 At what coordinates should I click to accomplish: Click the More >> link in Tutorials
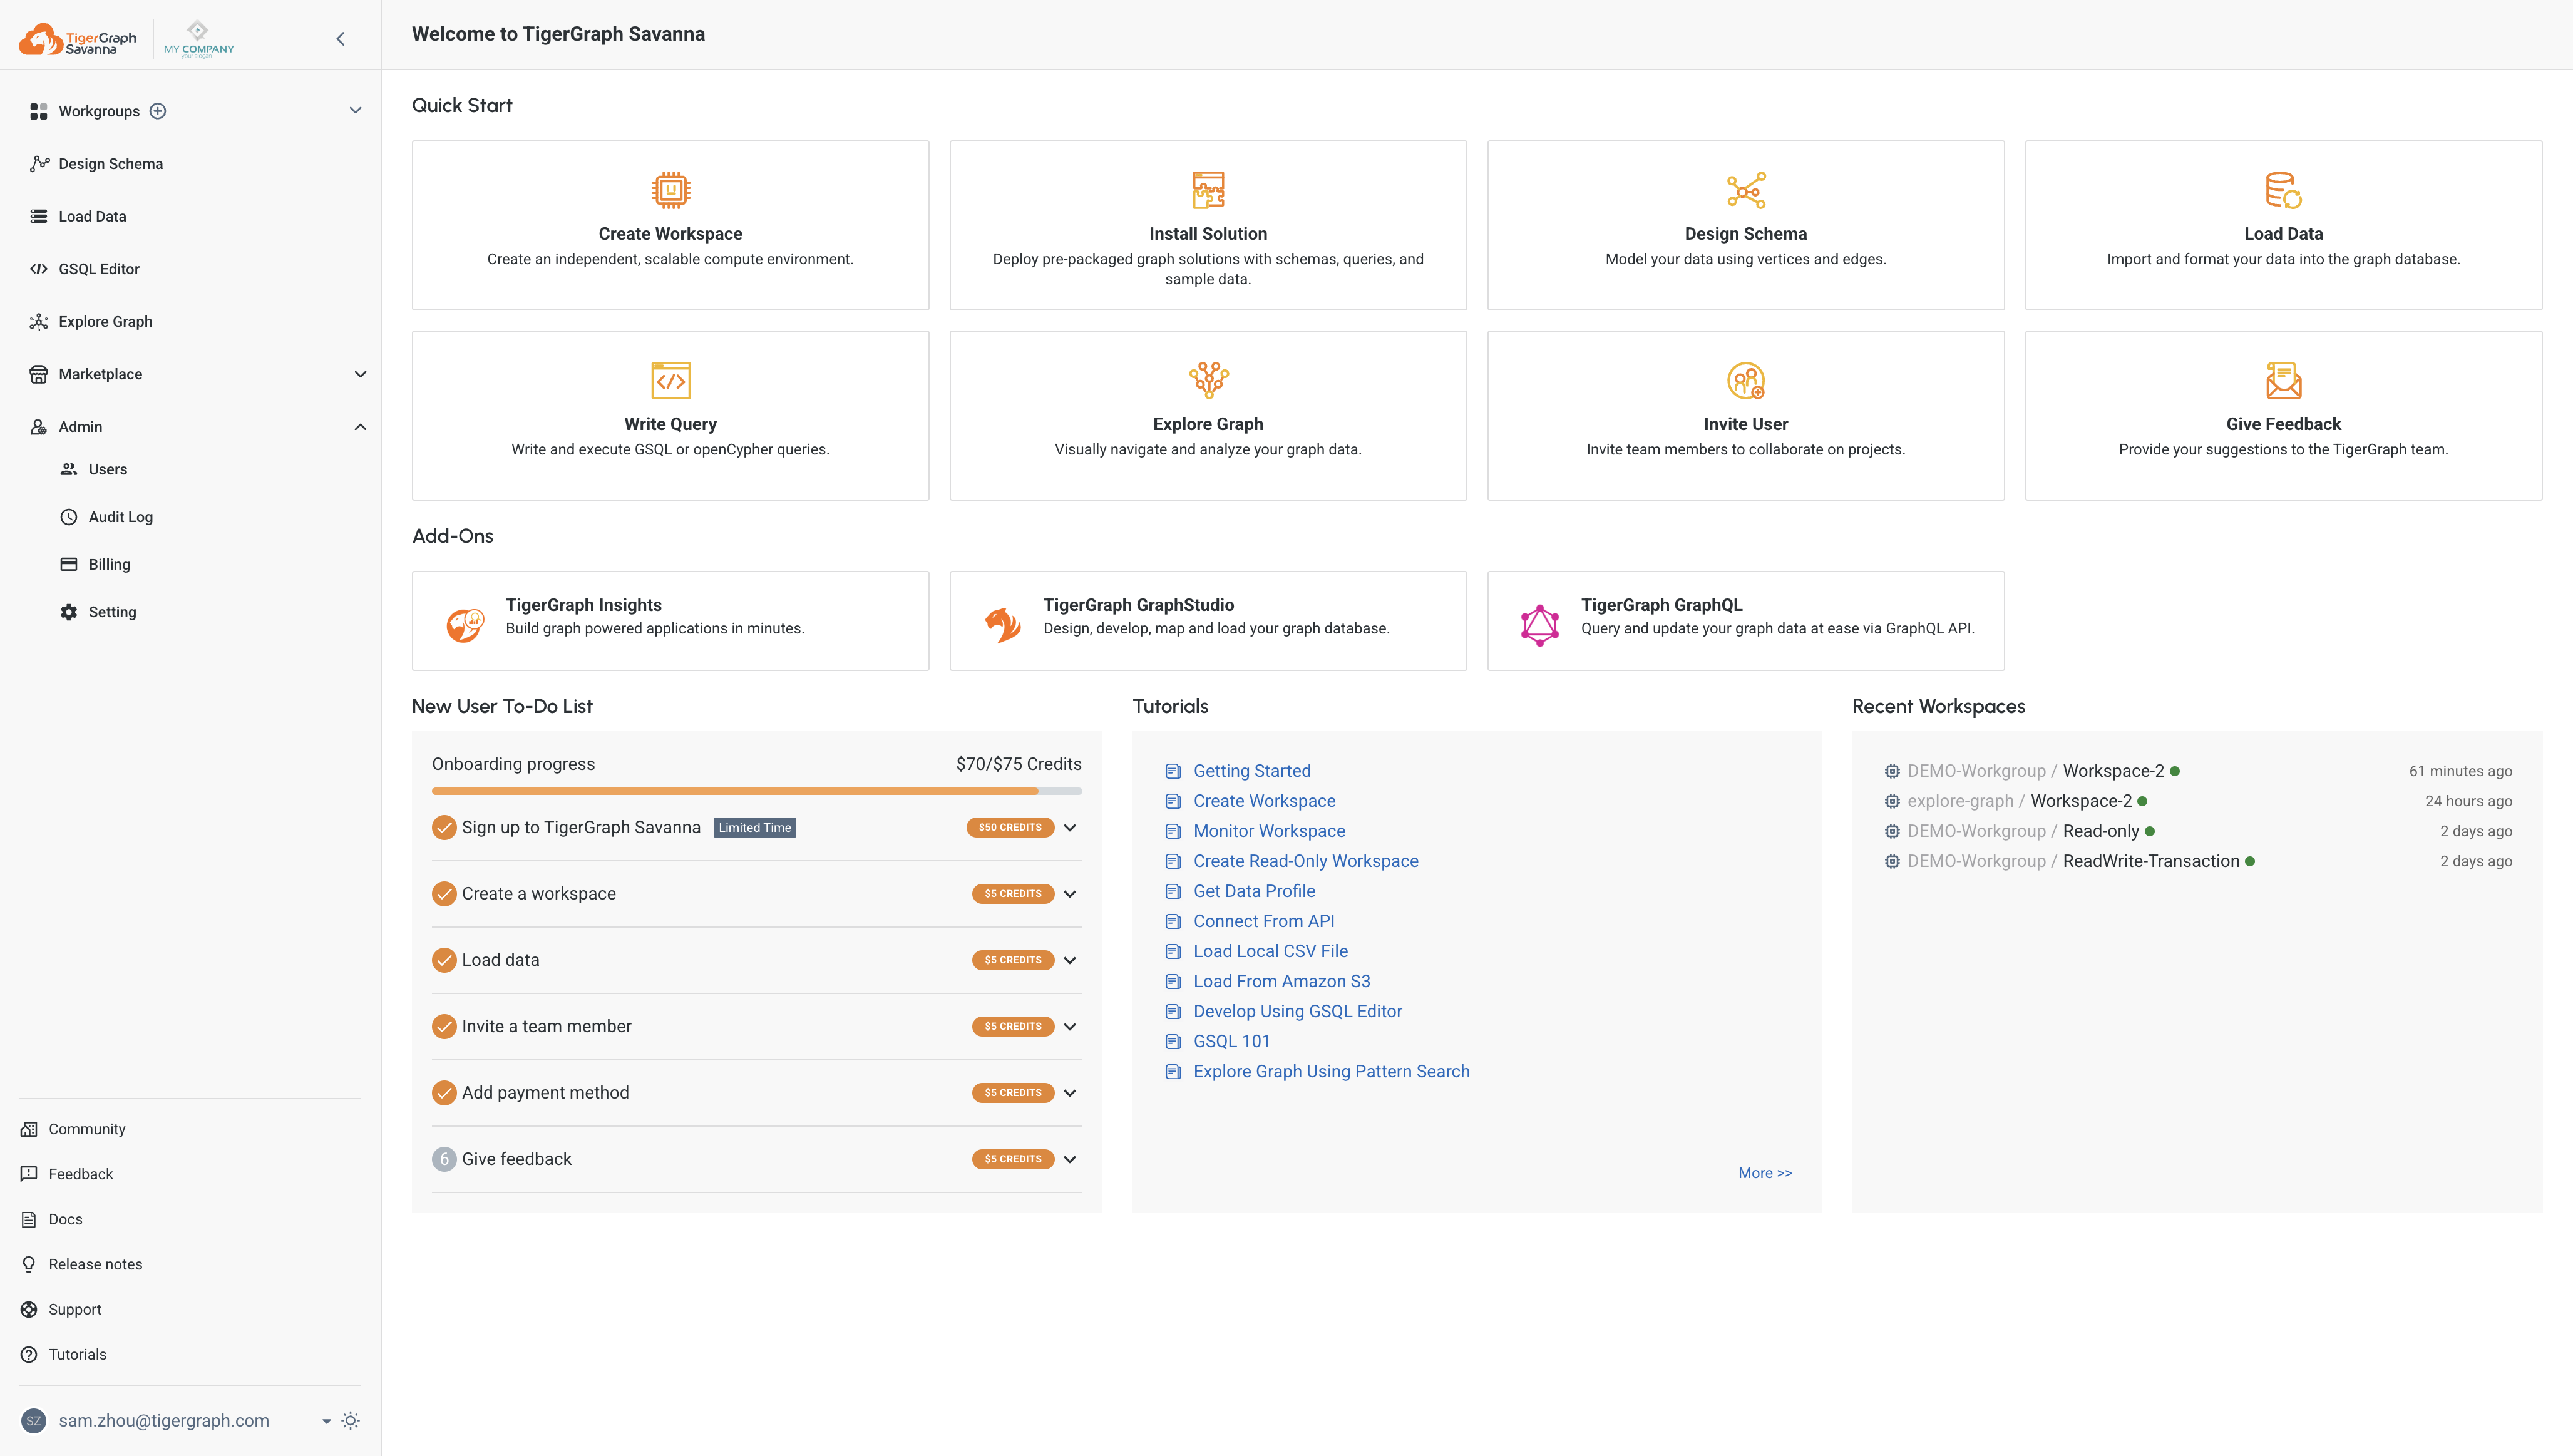1765,1172
